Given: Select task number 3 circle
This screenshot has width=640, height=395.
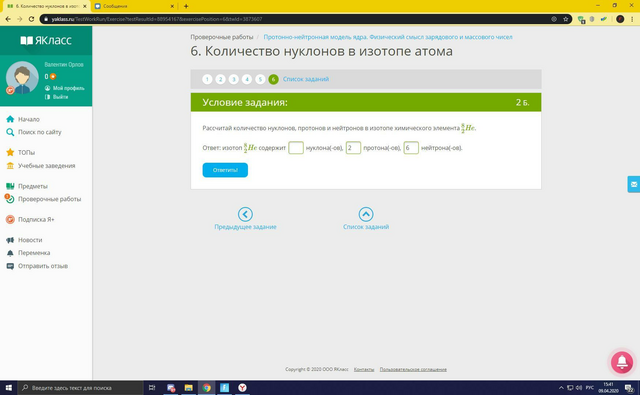Looking at the screenshot, I should [233, 79].
